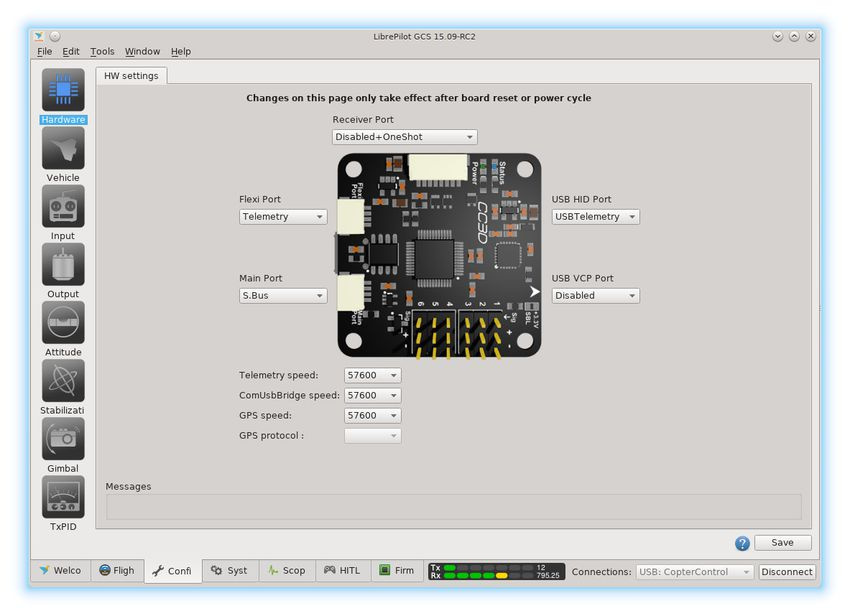Image resolution: width=850 pixels, height=616 pixels.
Task: Click the pin button in title bar
Action: [55, 36]
